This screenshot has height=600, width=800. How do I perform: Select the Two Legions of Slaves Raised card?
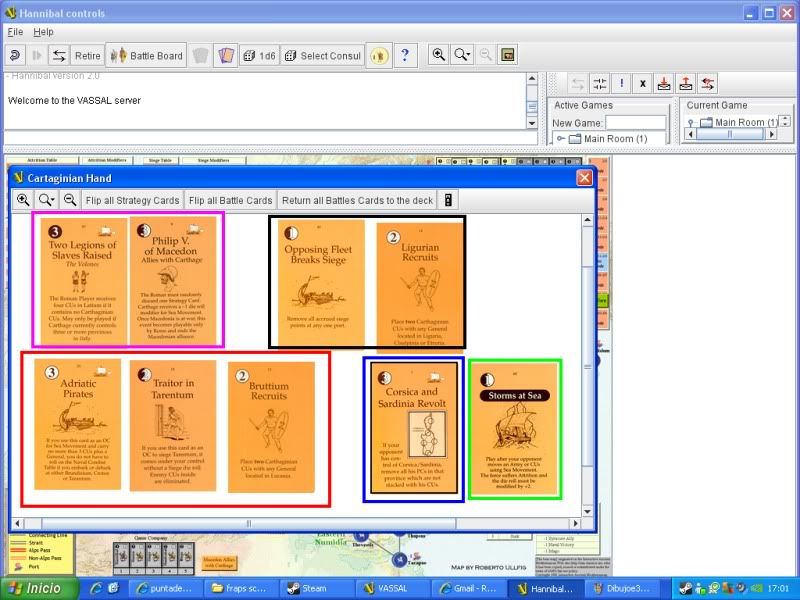pos(83,281)
